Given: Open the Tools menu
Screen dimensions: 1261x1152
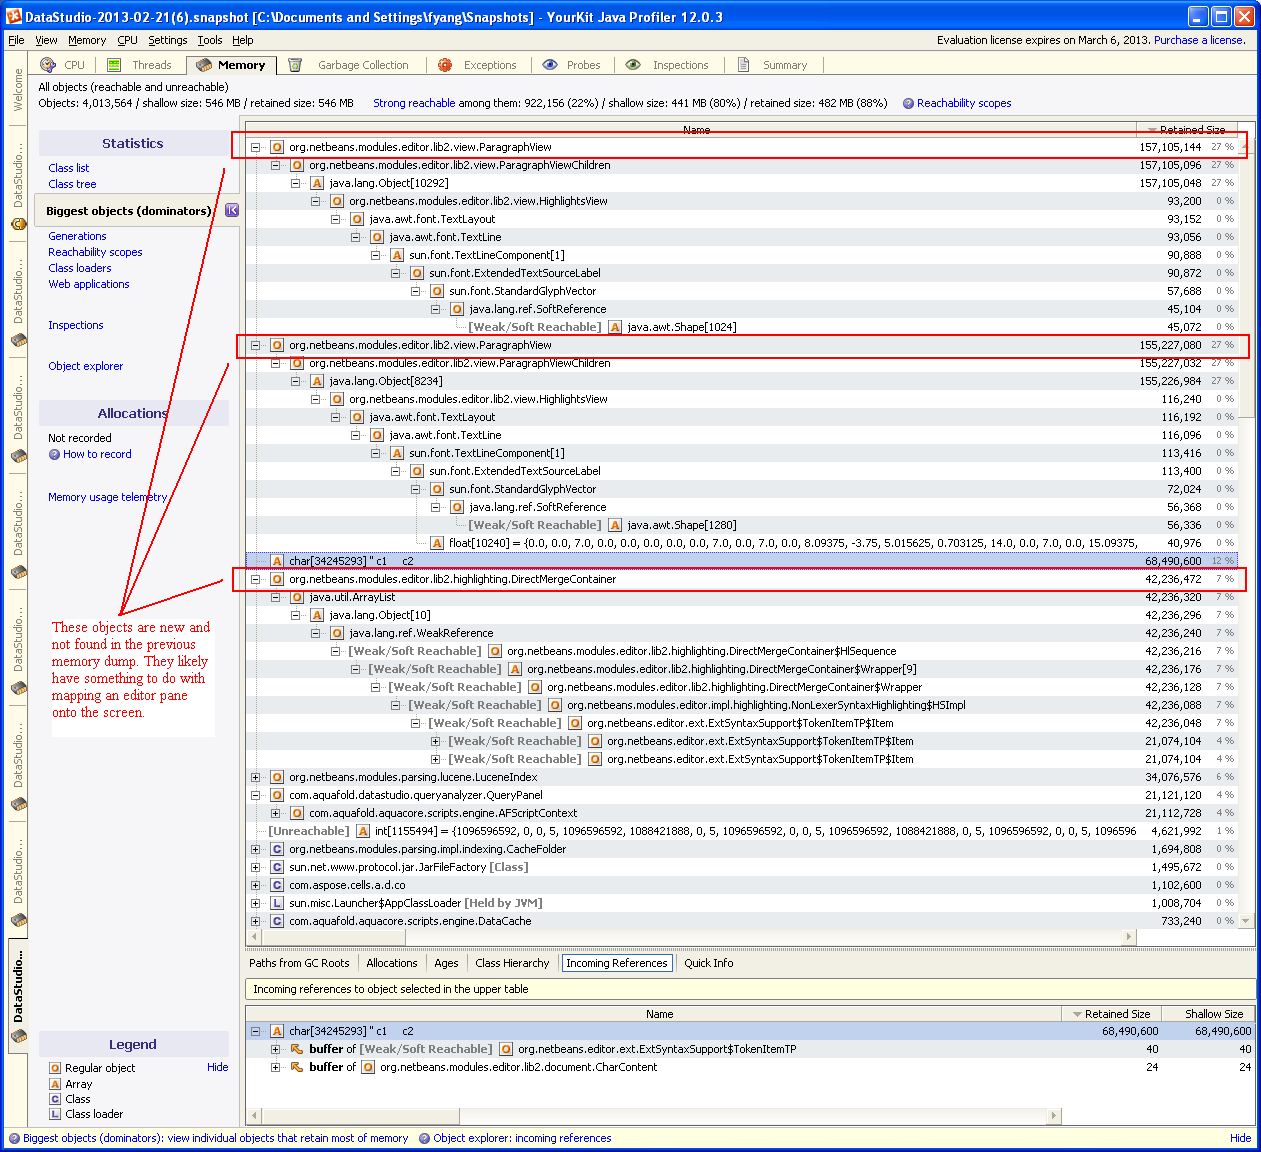Looking at the screenshot, I should (210, 40).
